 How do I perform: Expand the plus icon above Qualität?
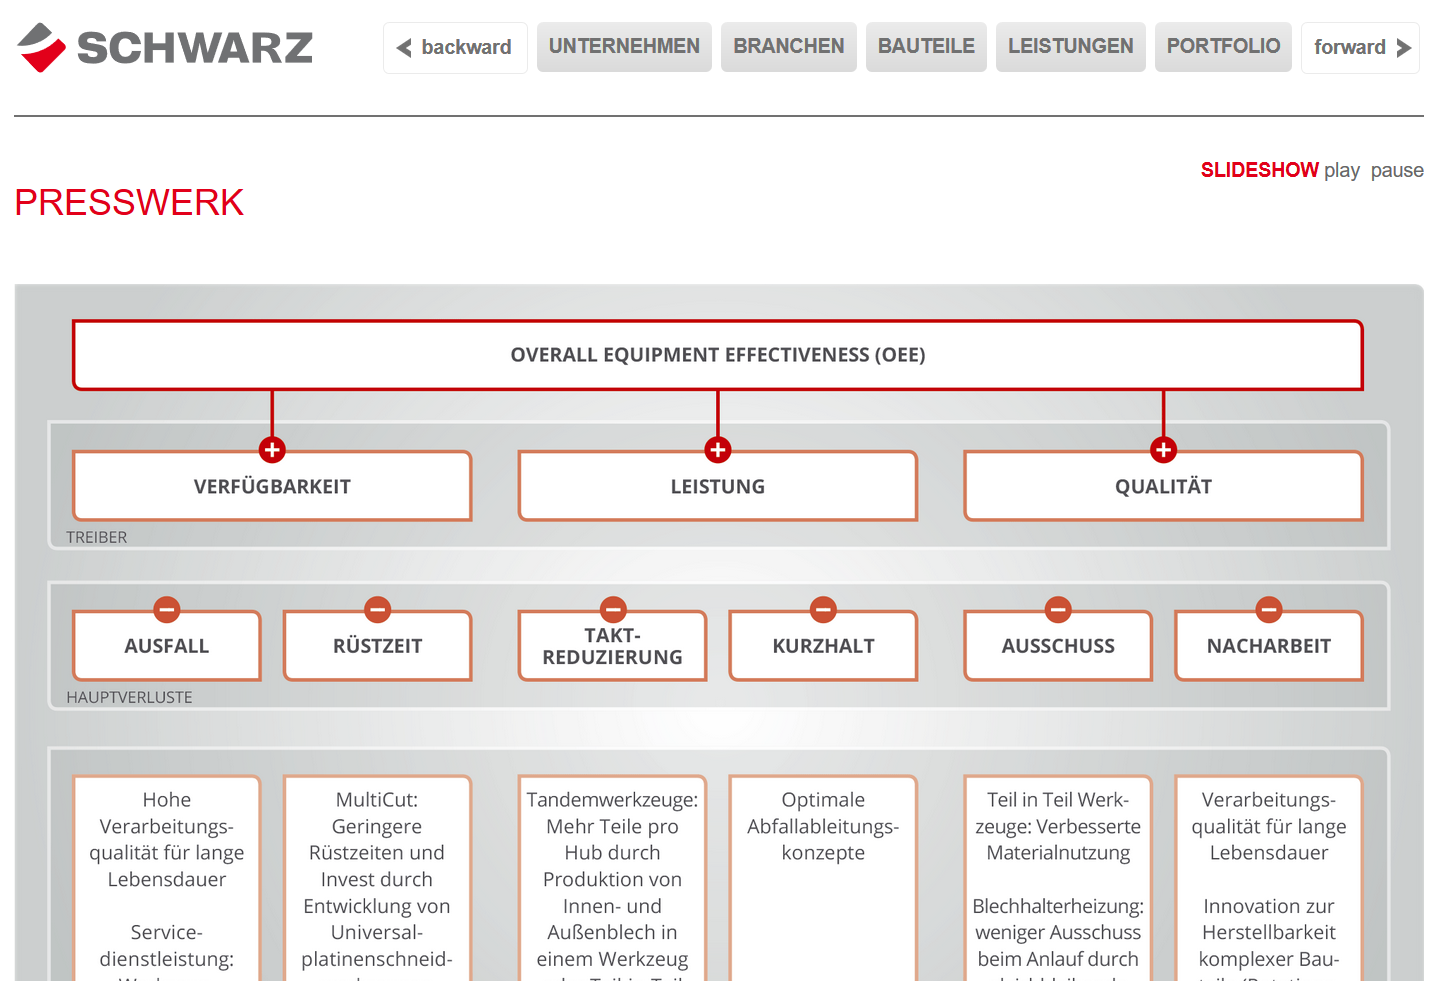click(1163, 450)
